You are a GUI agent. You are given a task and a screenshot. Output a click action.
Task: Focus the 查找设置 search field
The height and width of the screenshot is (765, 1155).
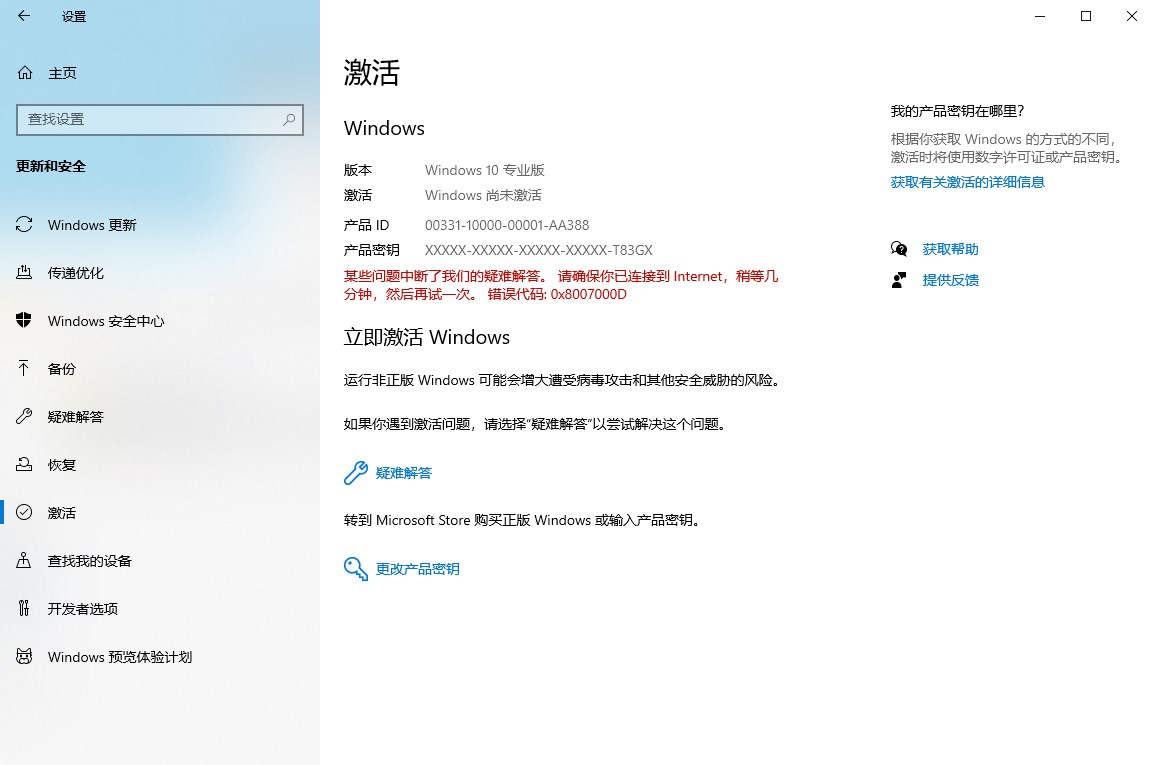150,119
